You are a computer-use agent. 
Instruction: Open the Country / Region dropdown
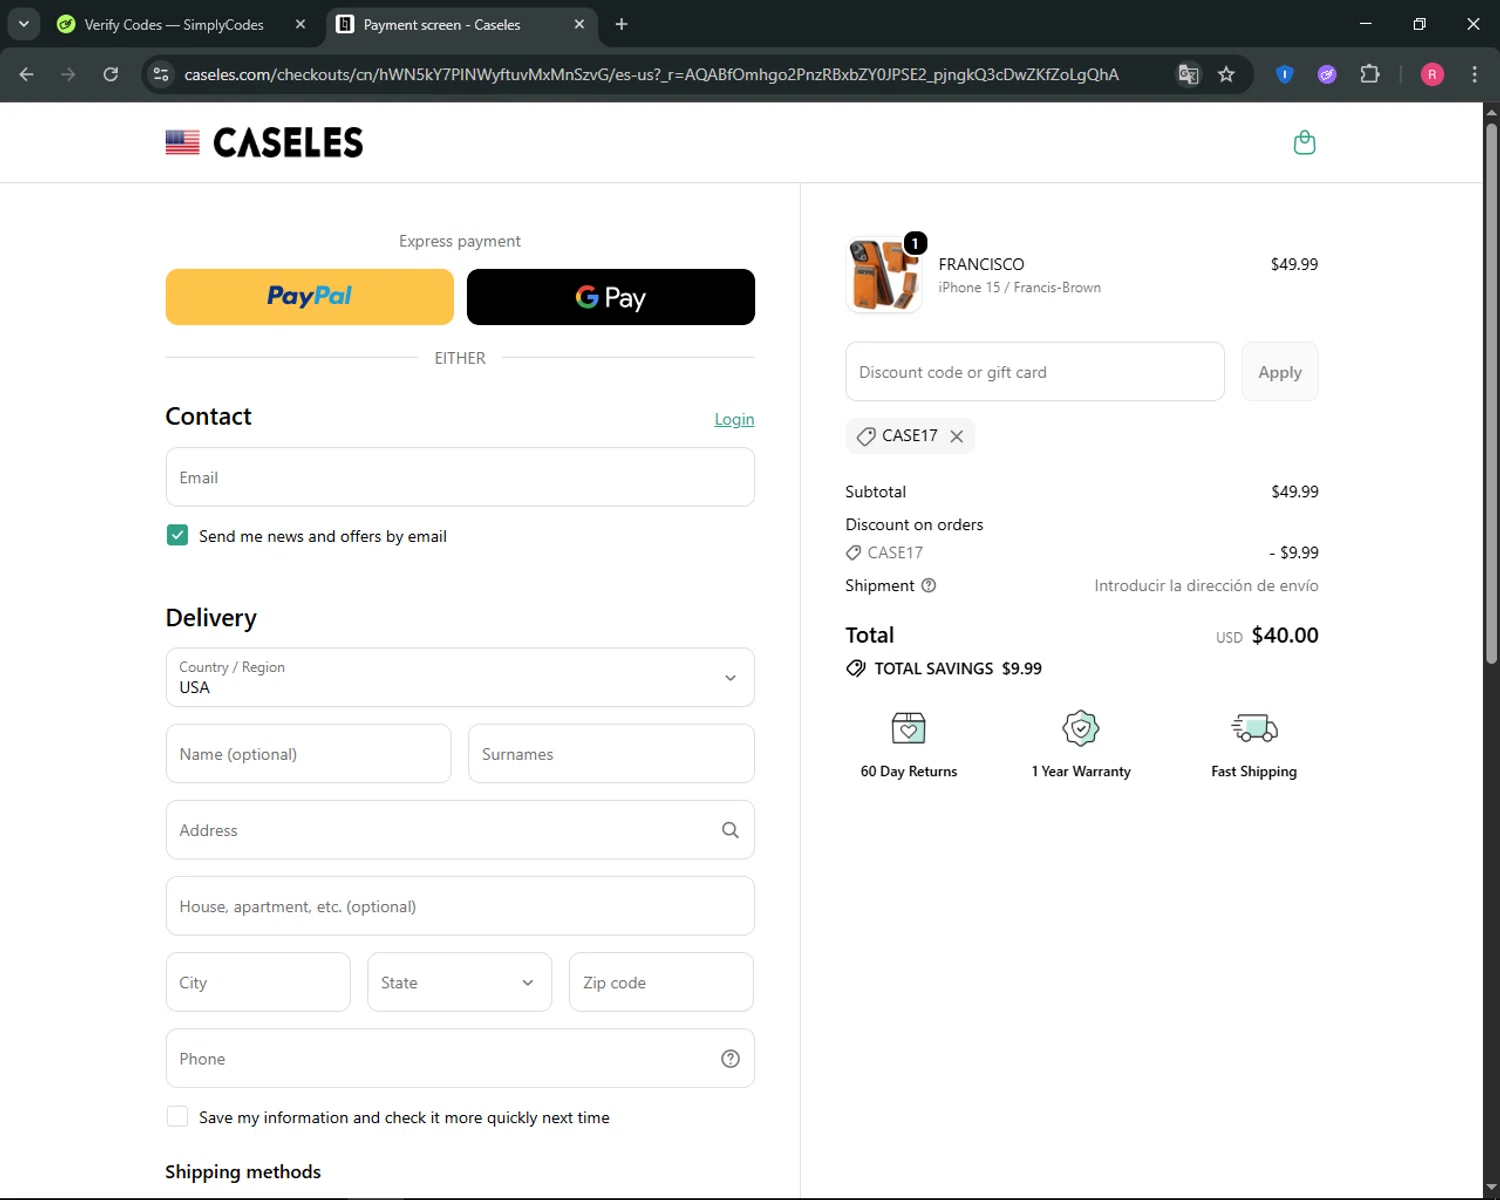(460, 677)
